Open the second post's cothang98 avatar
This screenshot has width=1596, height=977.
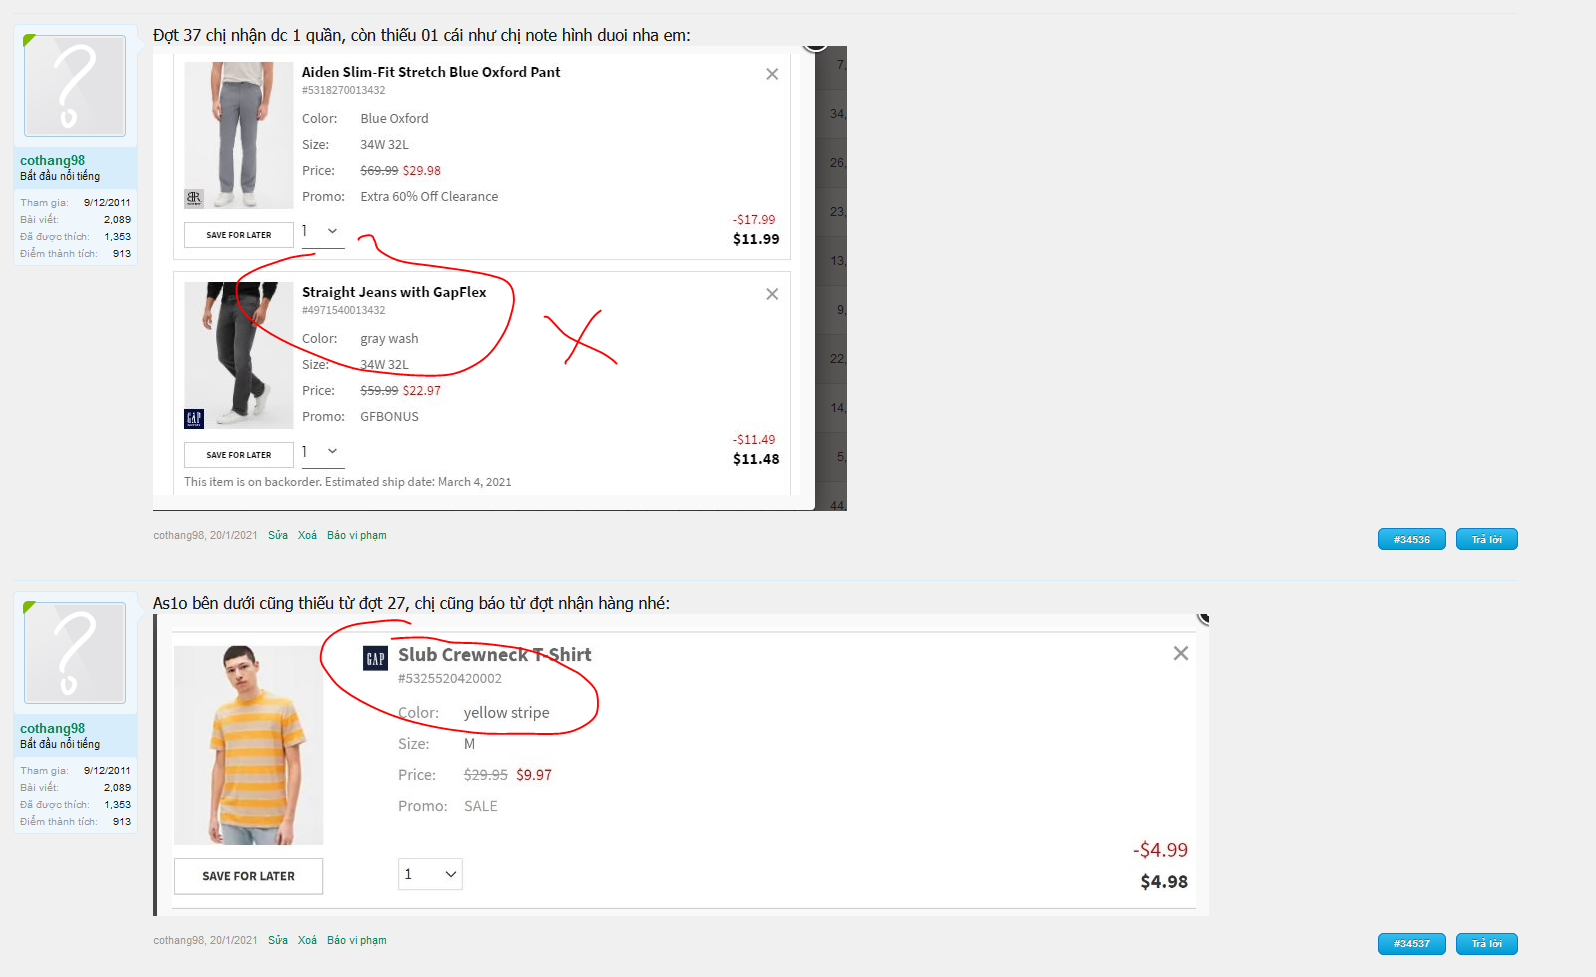click(x=75, y=654)
